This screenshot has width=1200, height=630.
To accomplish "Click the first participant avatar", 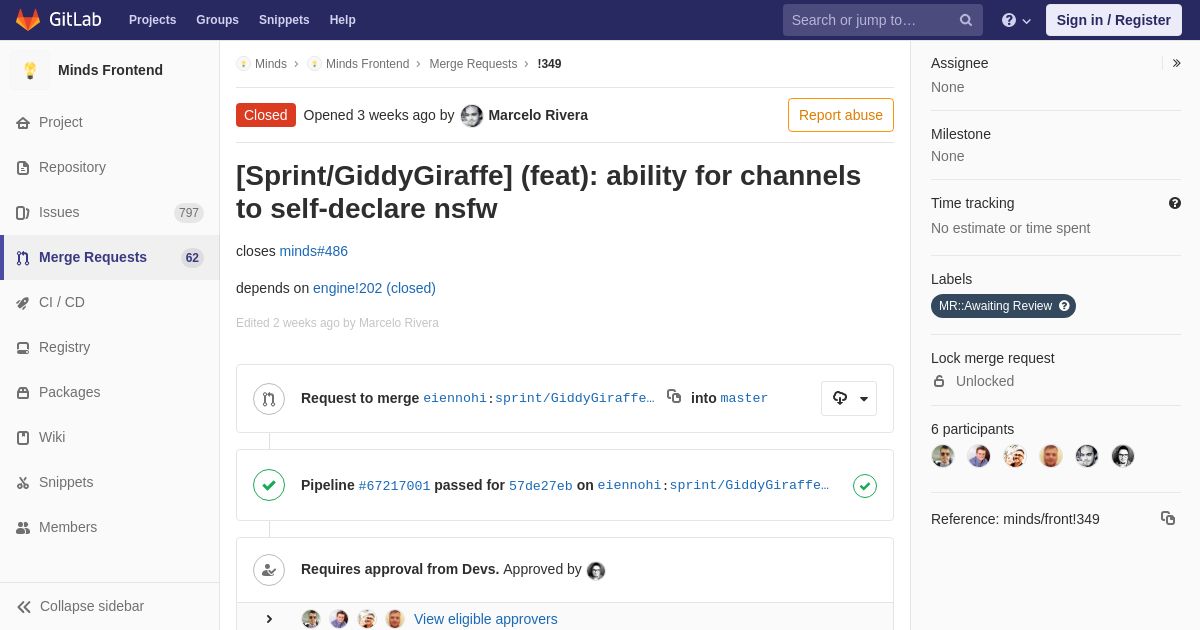I will click(943, 456).
